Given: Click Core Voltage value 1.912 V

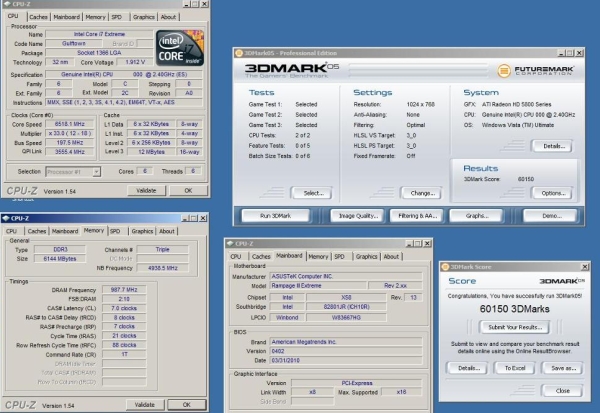Looking at the screenshot, I should click(135, 62).
